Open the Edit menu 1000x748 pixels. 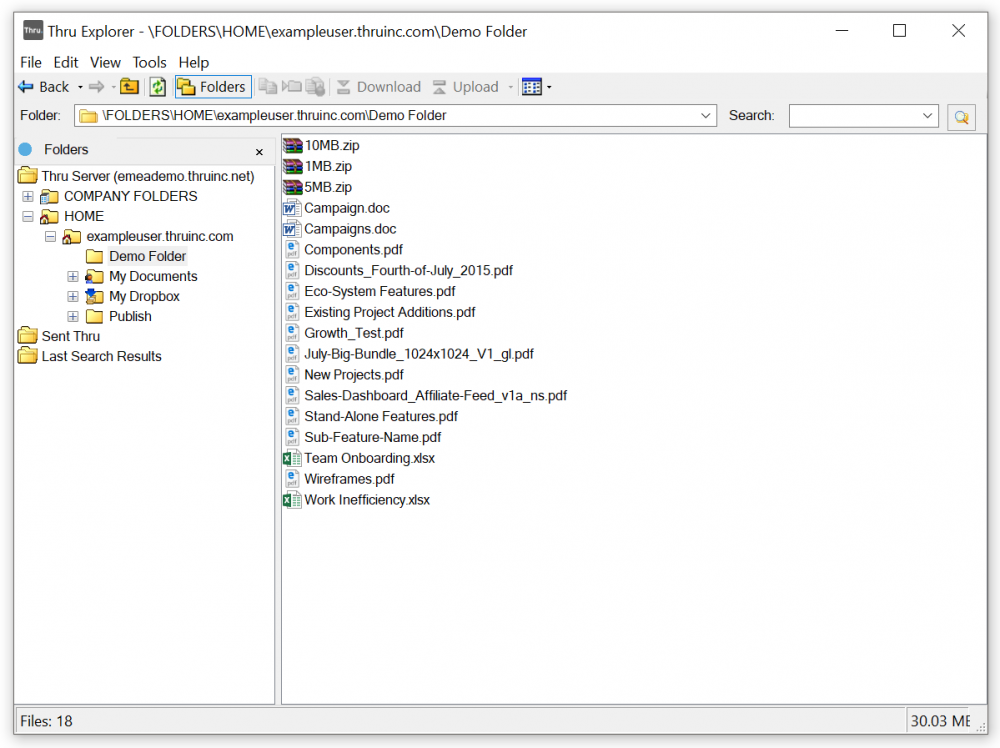coord(66,62)
